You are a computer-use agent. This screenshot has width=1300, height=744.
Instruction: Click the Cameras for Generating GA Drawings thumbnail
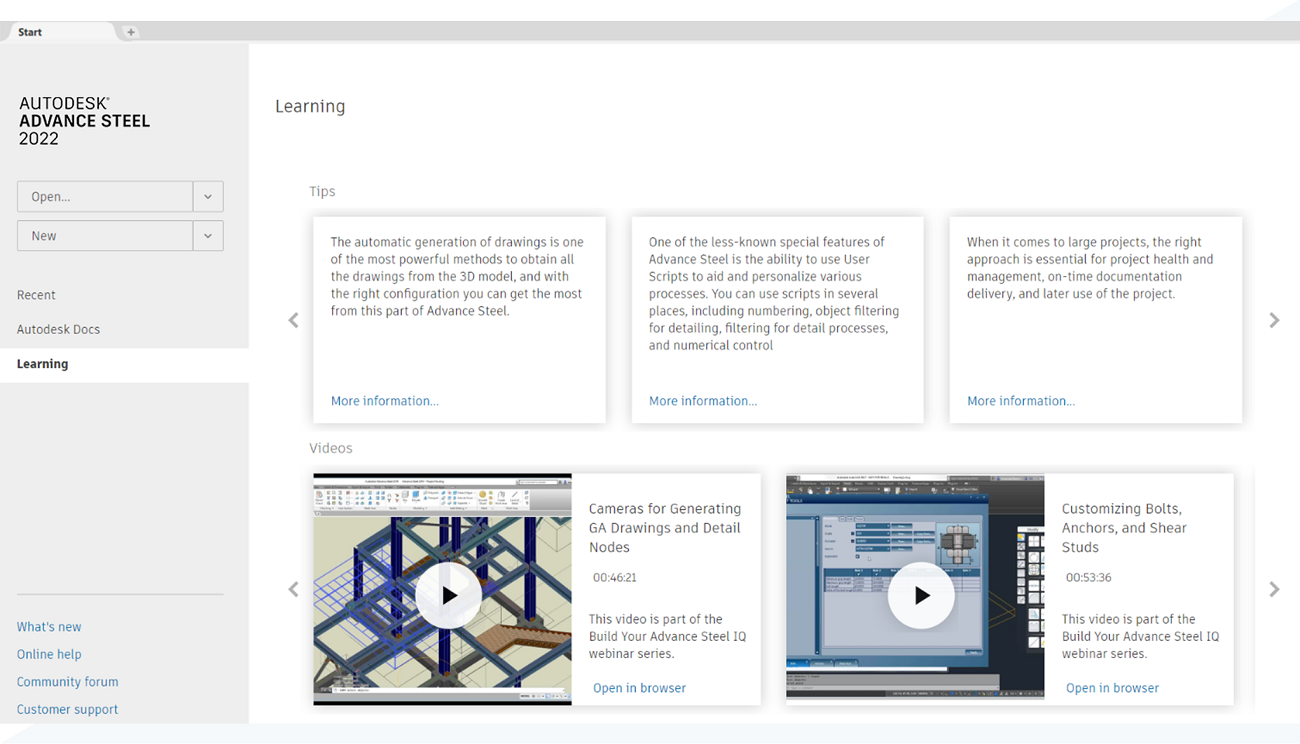[443, 589]
